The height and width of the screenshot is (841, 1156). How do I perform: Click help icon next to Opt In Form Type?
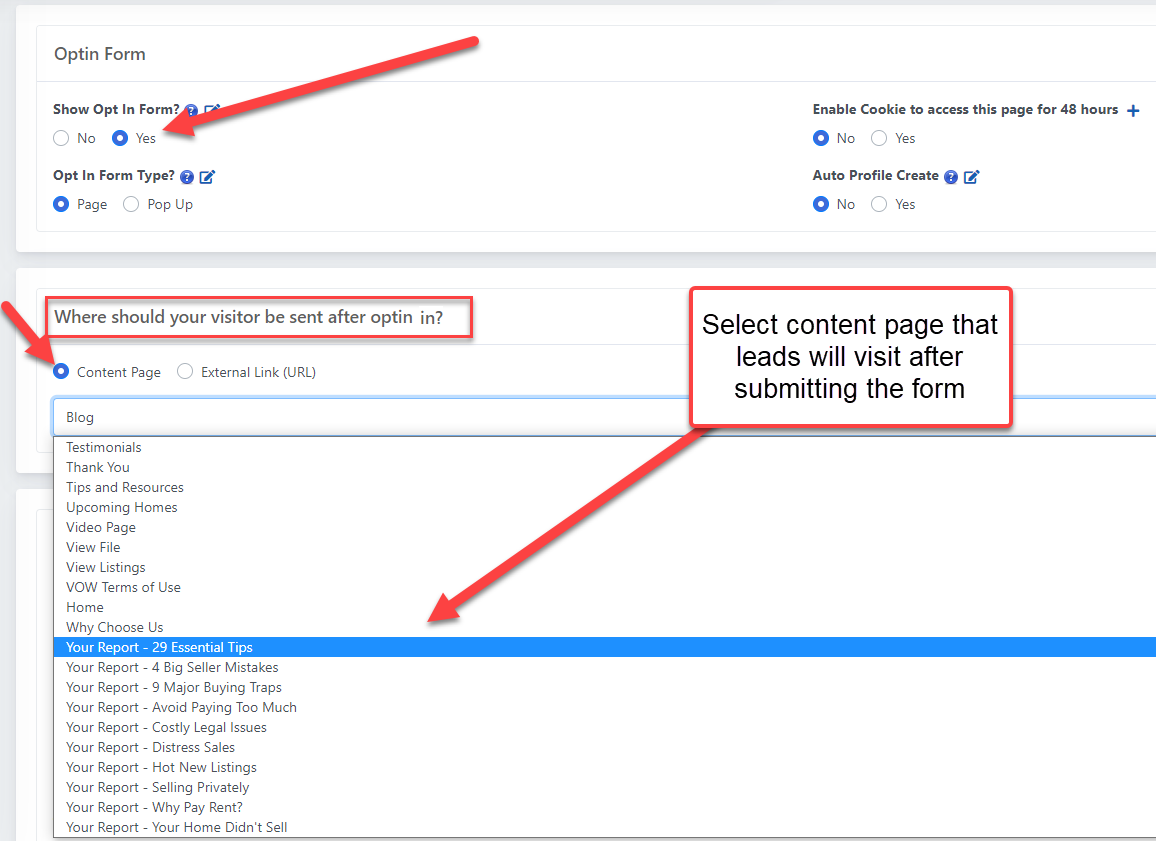pos(187,177)
